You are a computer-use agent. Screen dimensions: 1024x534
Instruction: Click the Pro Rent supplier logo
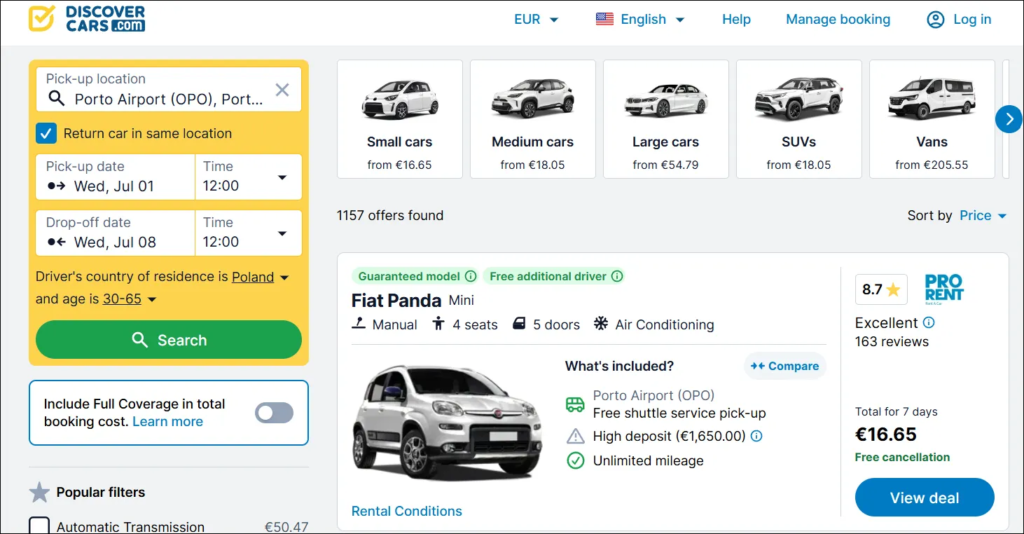click(x=944, y=289)
